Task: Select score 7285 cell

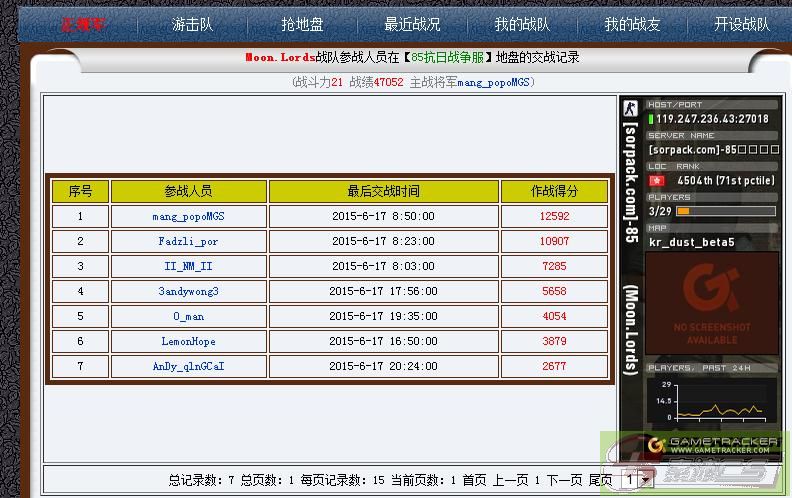Action: click(x=554, y=266)
